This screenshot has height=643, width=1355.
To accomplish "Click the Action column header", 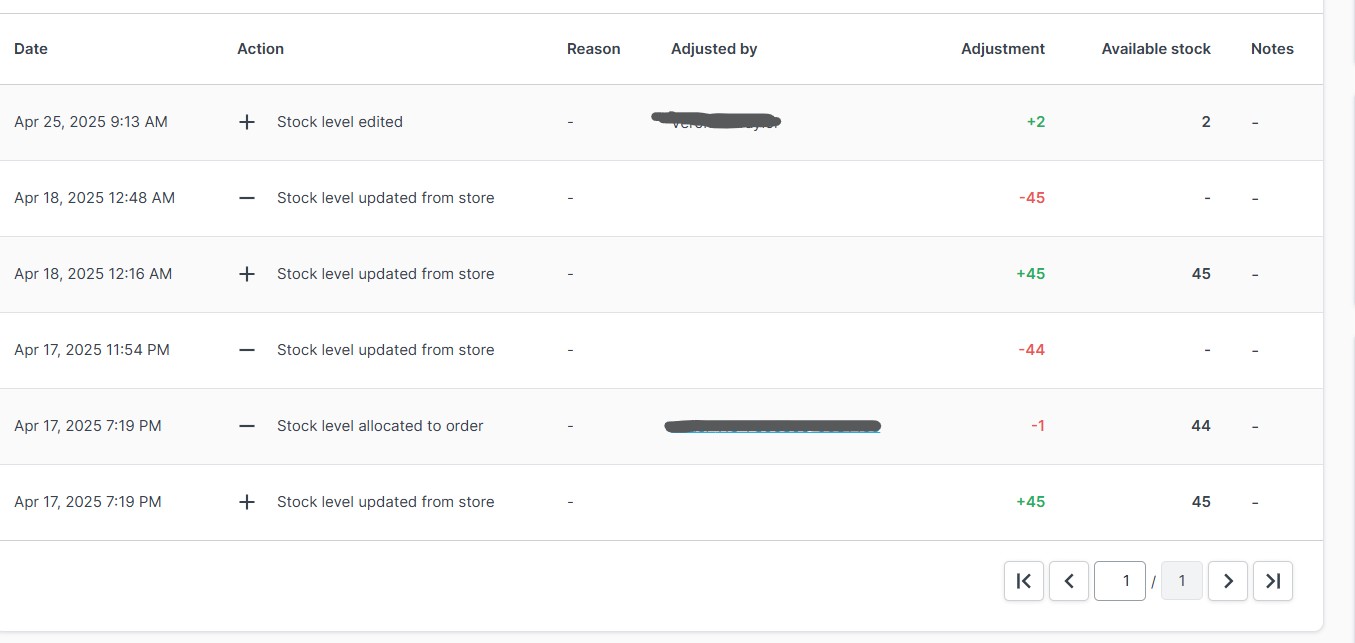I will 260,49.
